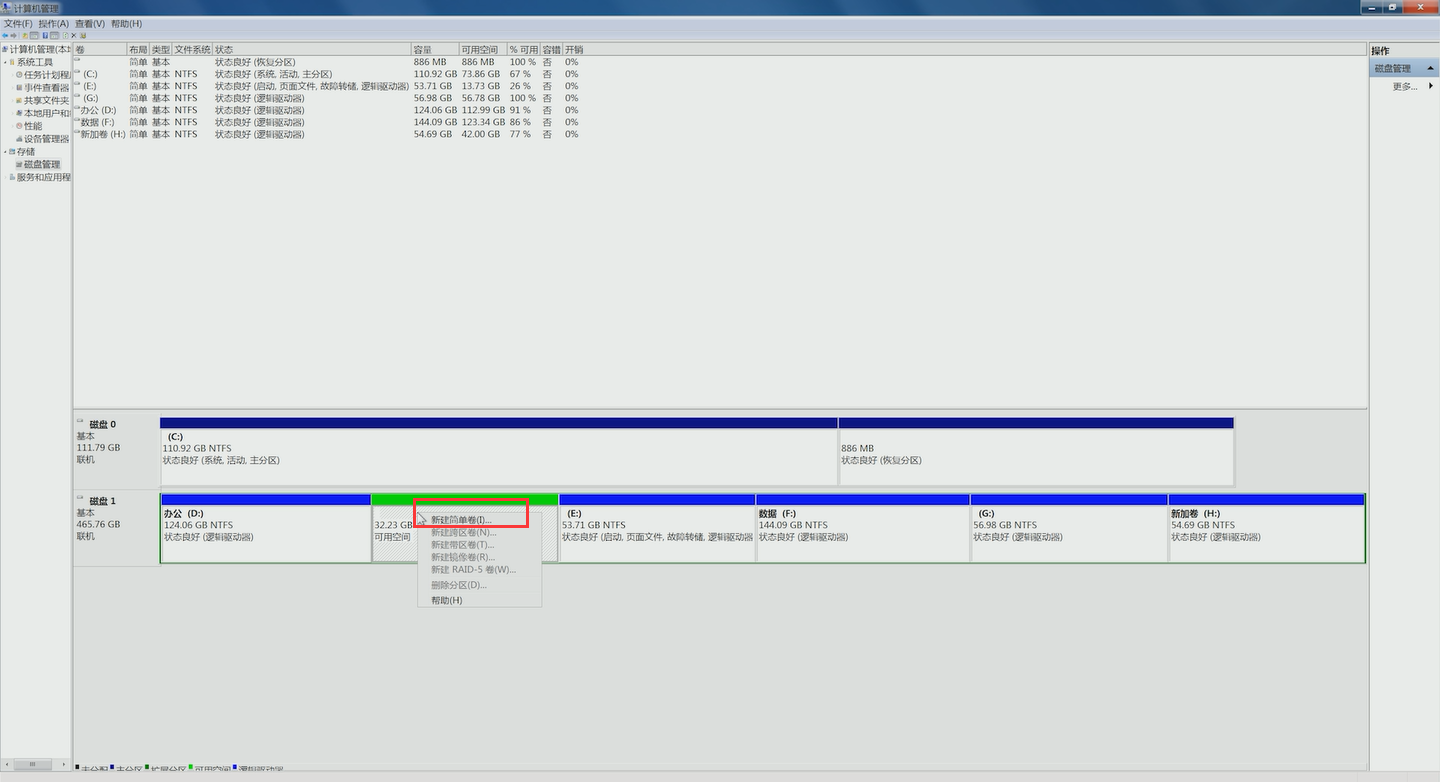The width and height of the screenshot is (1440, 782).
Task: Select the (G:) 56.98 GB partition block
Action: pos(1069,528)
